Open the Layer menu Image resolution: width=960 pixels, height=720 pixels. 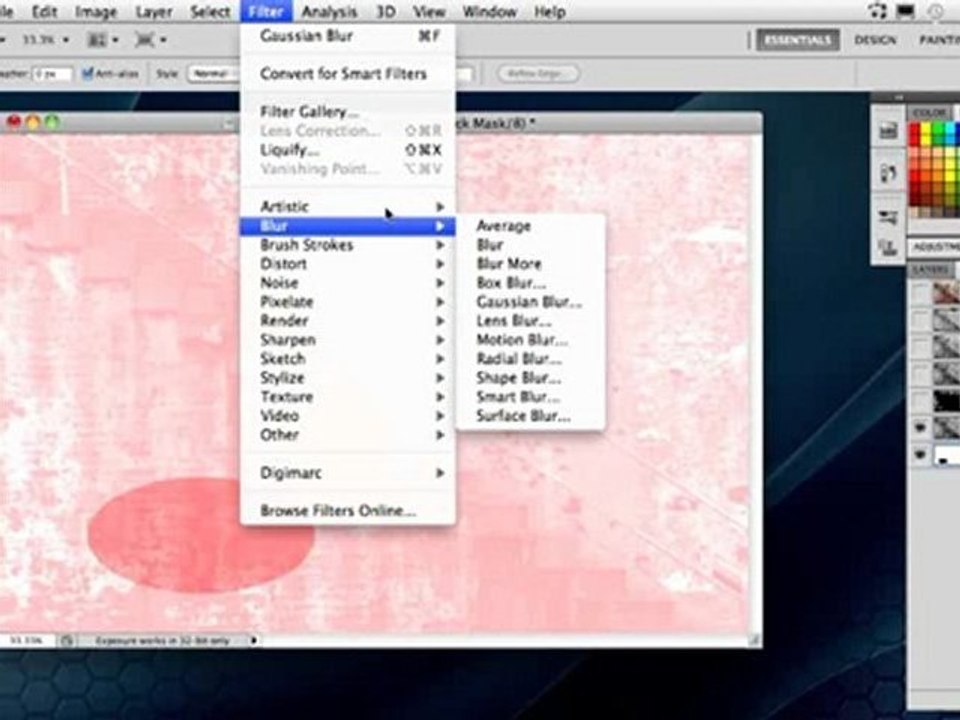click(x=154, y=12)
